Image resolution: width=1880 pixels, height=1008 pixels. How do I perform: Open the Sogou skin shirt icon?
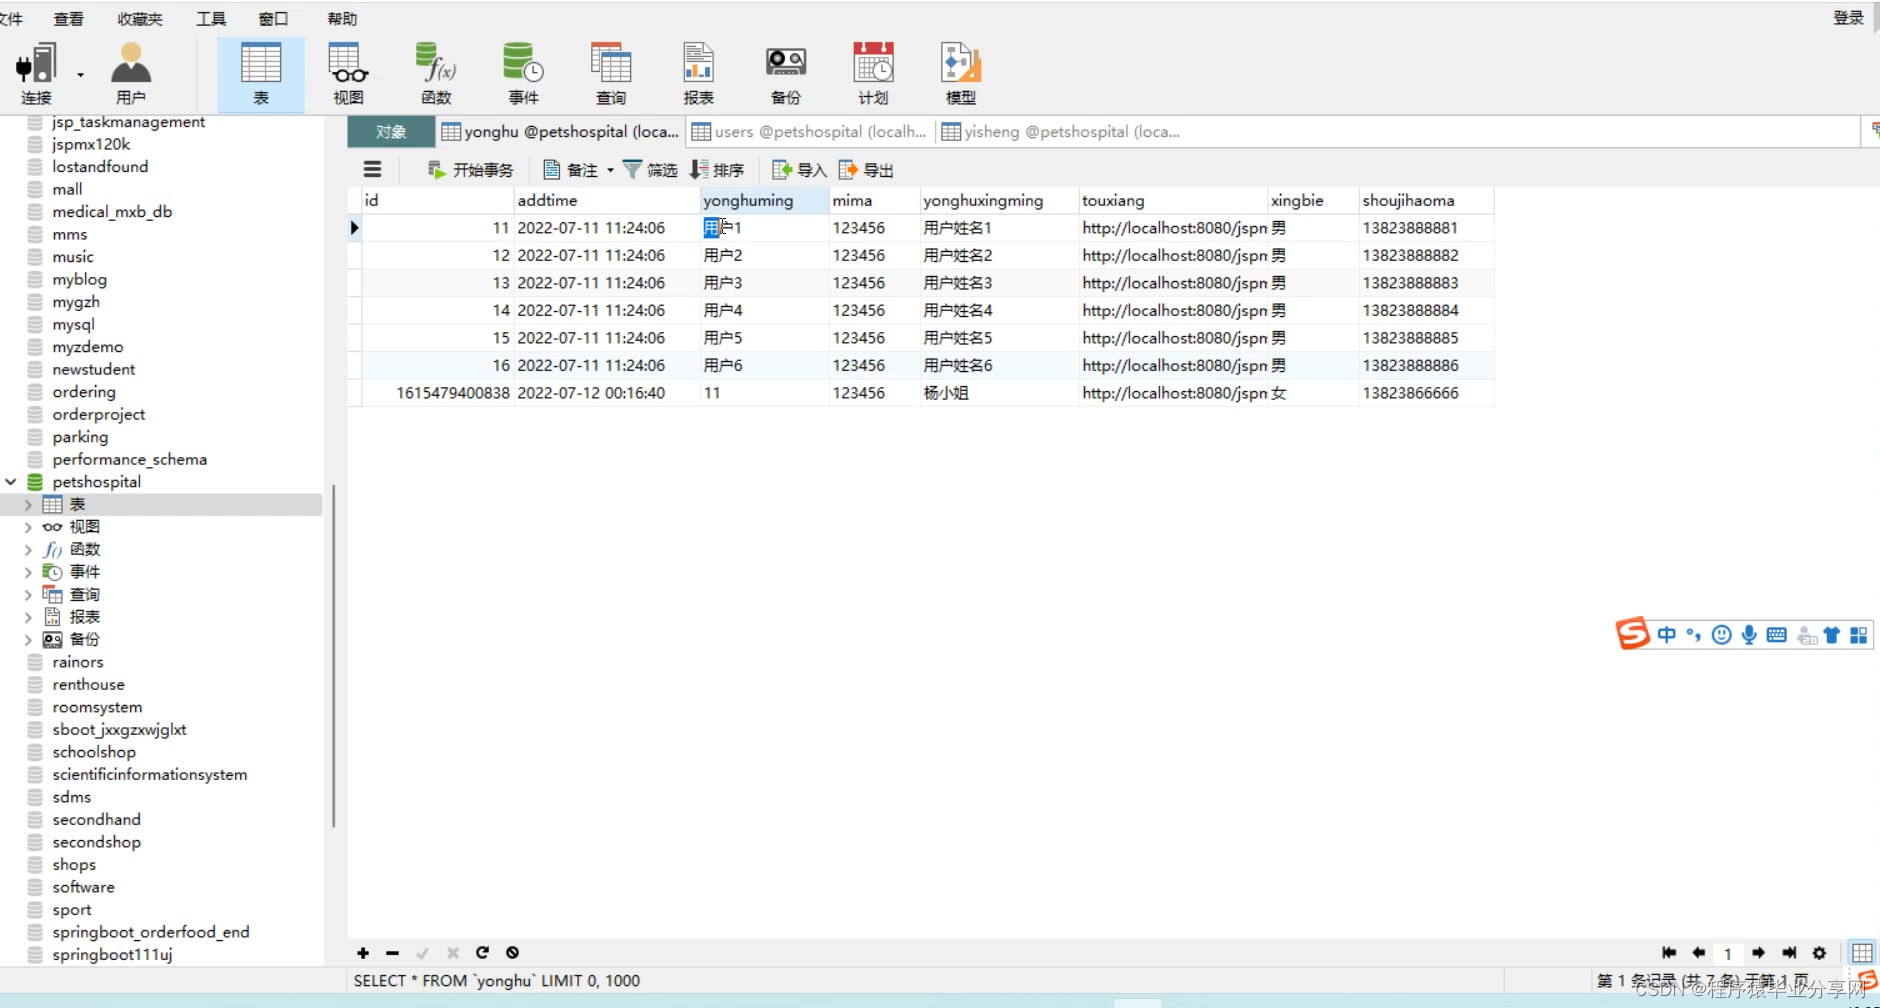click(1832, 635)
